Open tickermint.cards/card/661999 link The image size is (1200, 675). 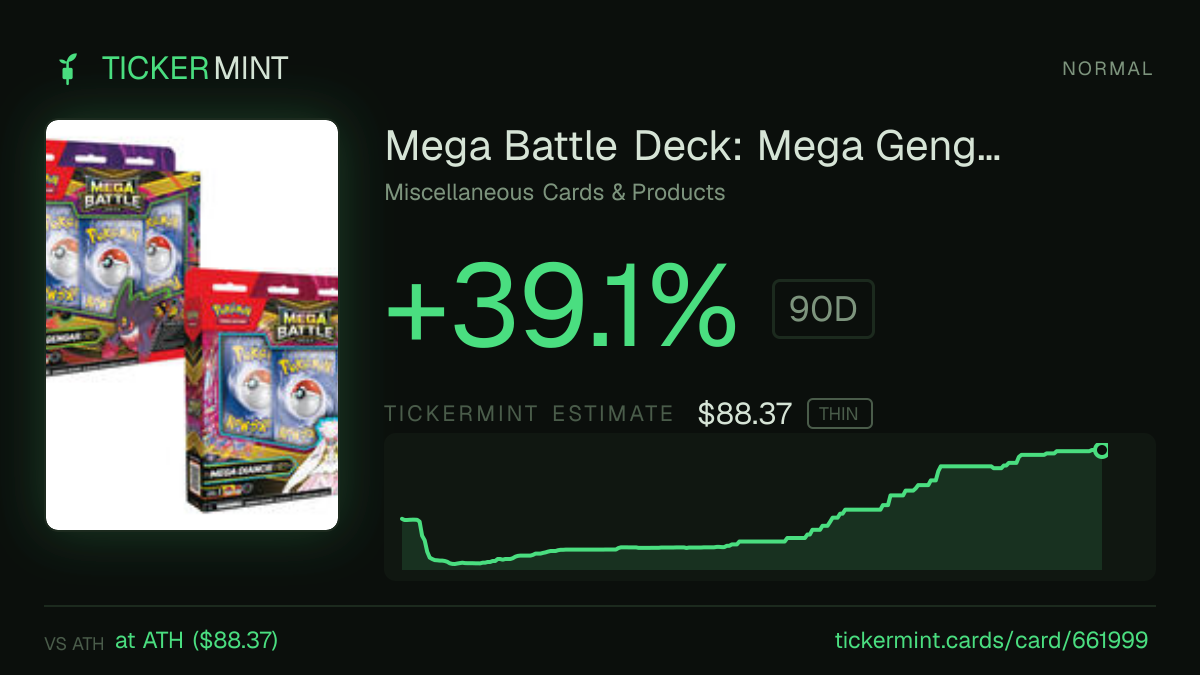[991, 641]
